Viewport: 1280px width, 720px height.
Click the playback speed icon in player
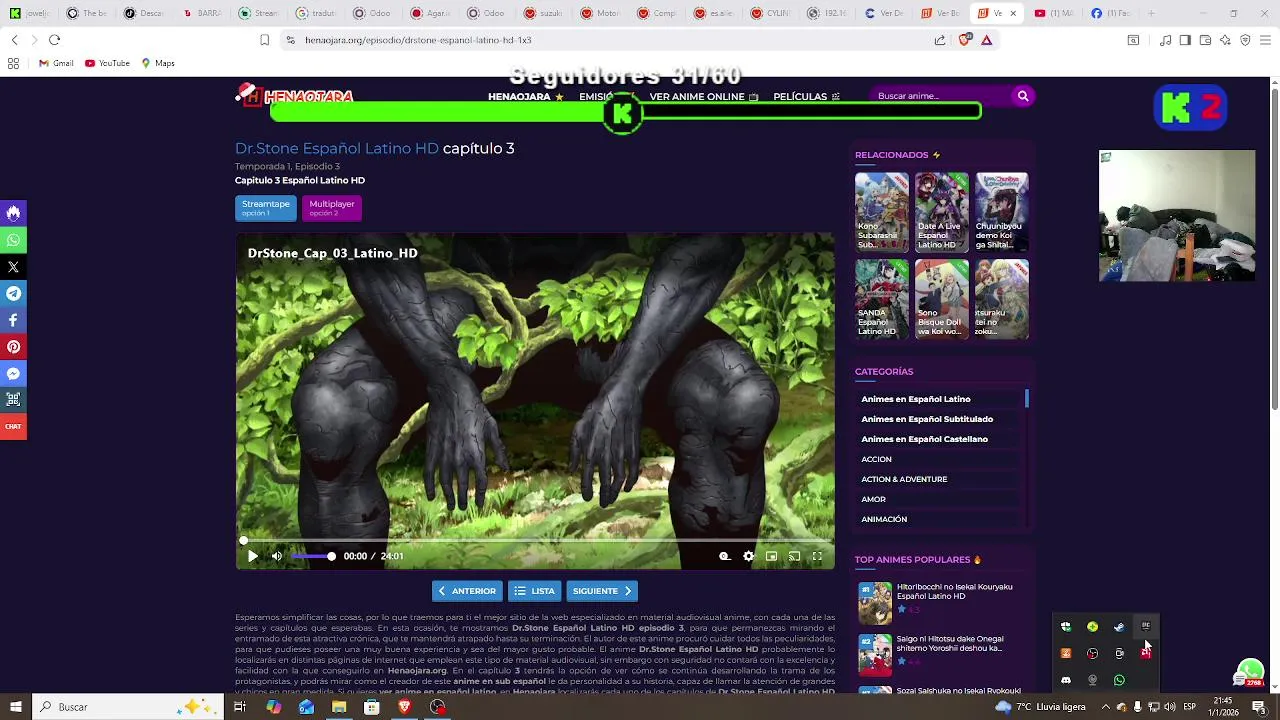point(725,556)
